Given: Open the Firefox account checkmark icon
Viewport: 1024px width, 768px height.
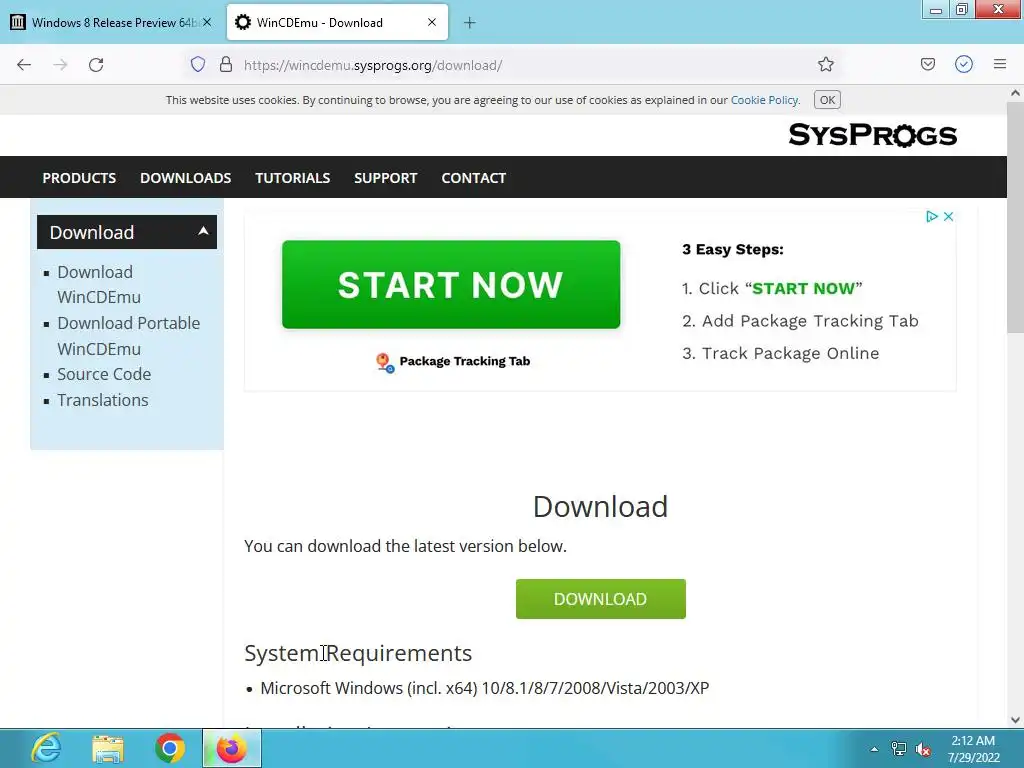Looking at the screenshot, I should pos(964,64).
